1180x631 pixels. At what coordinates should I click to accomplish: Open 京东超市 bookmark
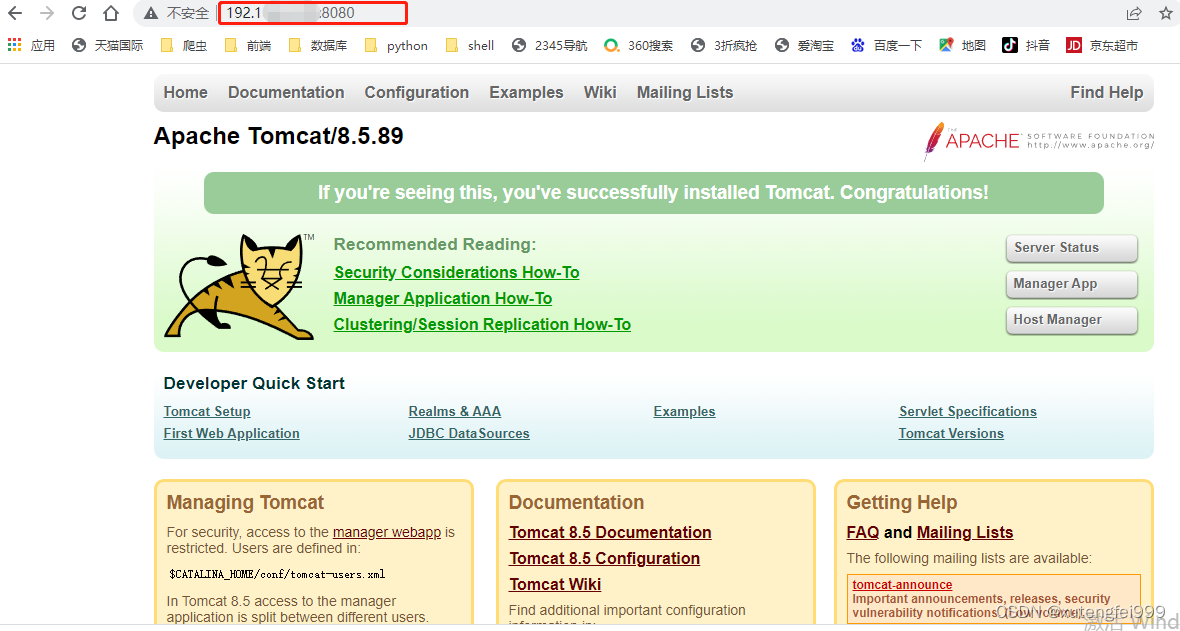tap(1102, 45)
